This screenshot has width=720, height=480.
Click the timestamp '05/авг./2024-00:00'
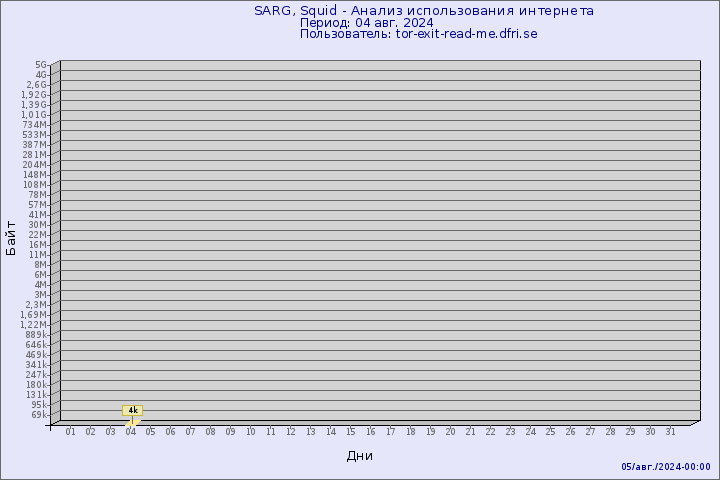(x=666, y=467)
